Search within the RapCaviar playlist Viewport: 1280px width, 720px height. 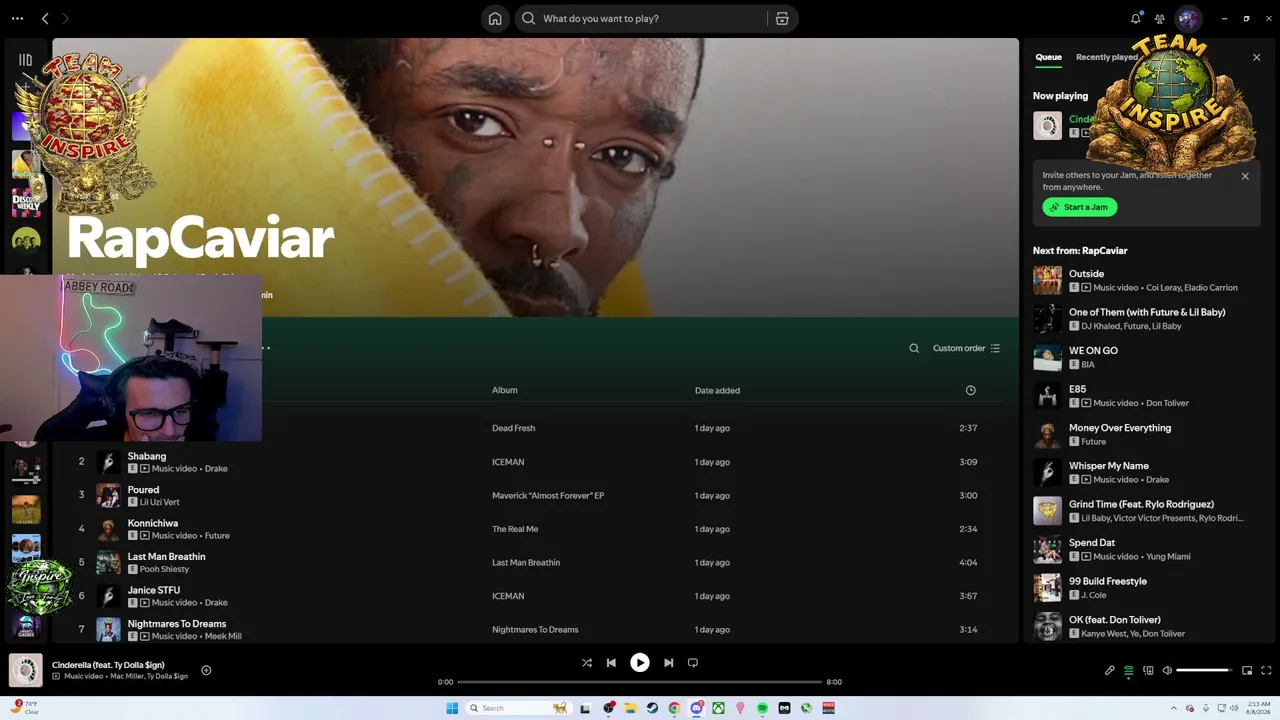(914, 348)
